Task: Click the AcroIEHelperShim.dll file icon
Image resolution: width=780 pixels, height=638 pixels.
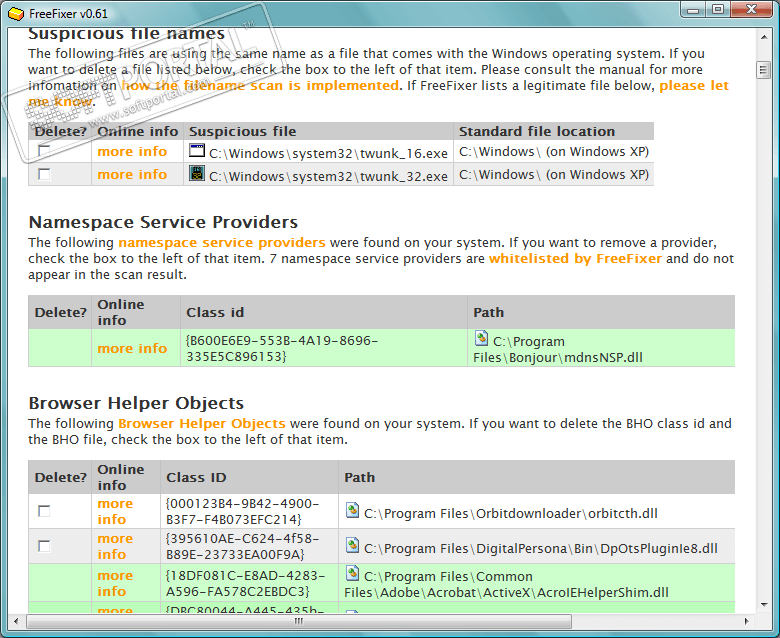Action: [x=352, y=573]
